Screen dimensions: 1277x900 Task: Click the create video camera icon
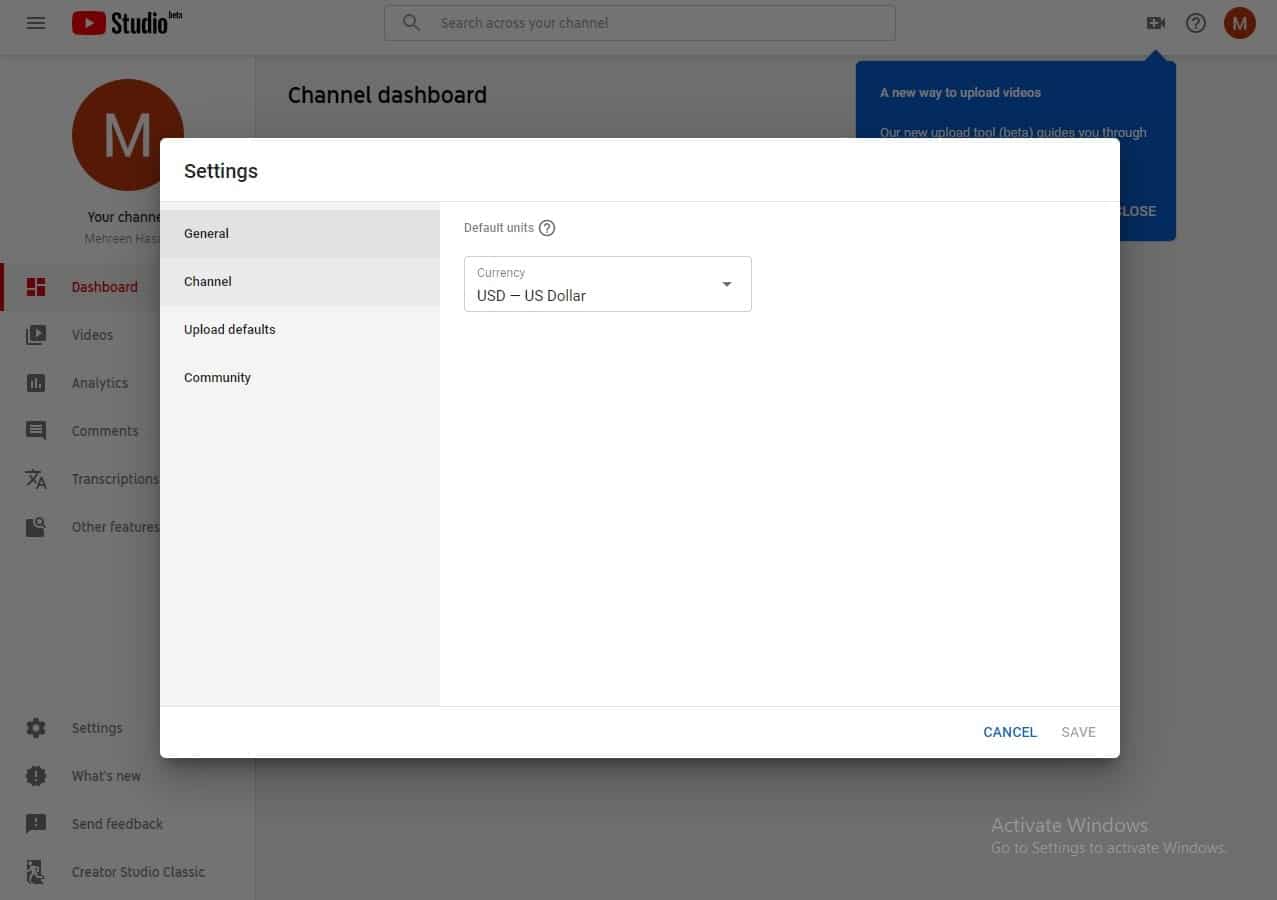pyautogui.click(x=1155, y=23)
